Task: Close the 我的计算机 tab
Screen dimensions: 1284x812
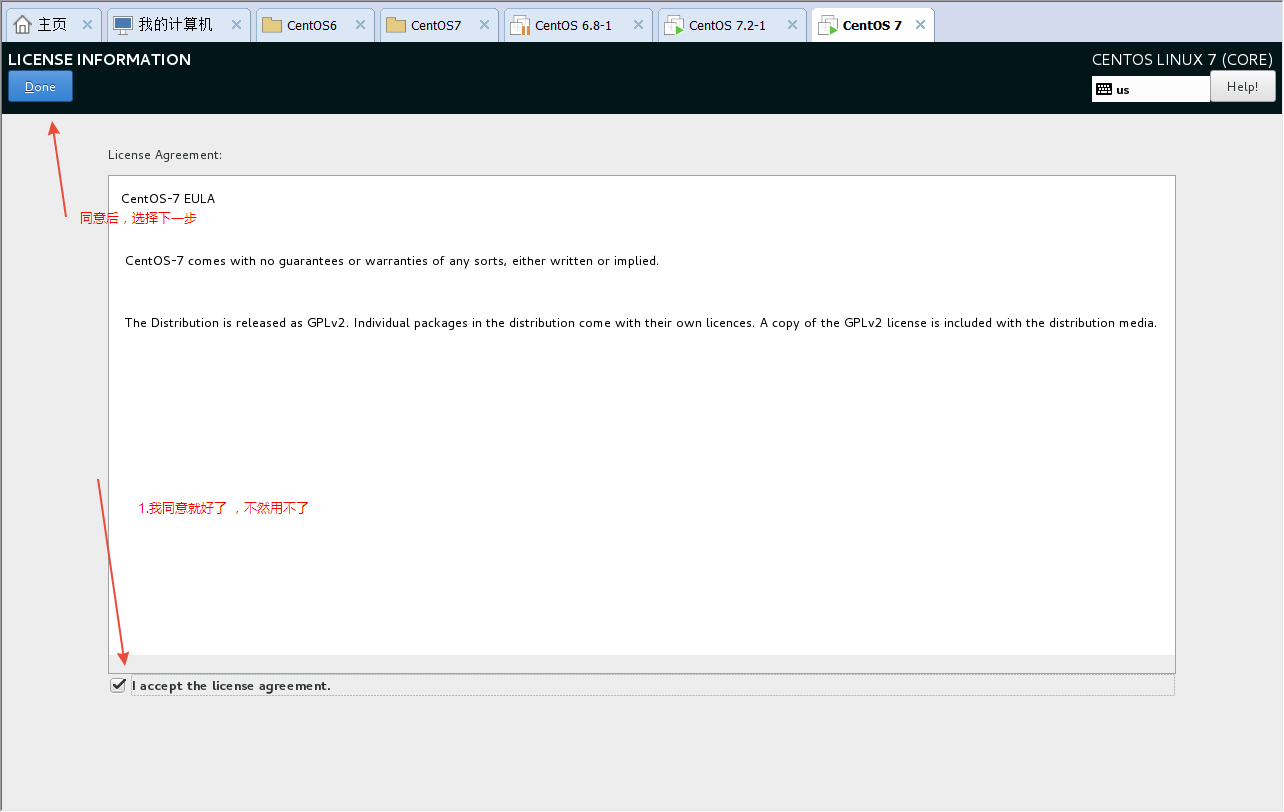Action: [237, 25]
